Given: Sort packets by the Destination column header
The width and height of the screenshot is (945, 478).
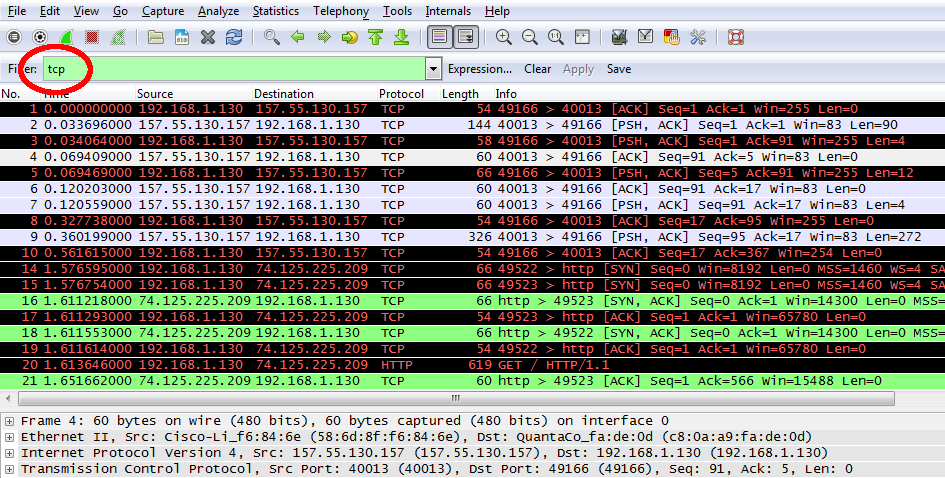Looking at the screenshot, I should (x=315, y=94).
